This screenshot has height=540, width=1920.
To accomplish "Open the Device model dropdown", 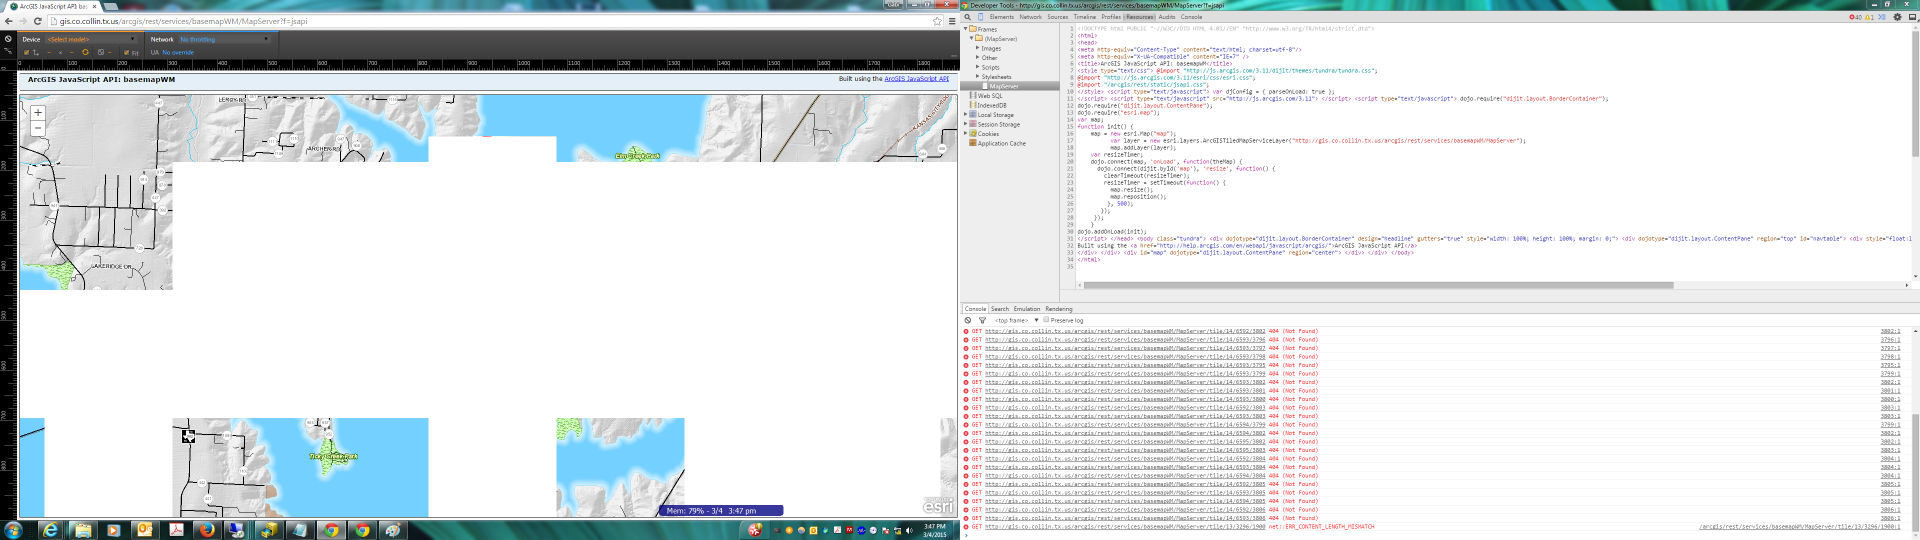I will pos(92,39).
